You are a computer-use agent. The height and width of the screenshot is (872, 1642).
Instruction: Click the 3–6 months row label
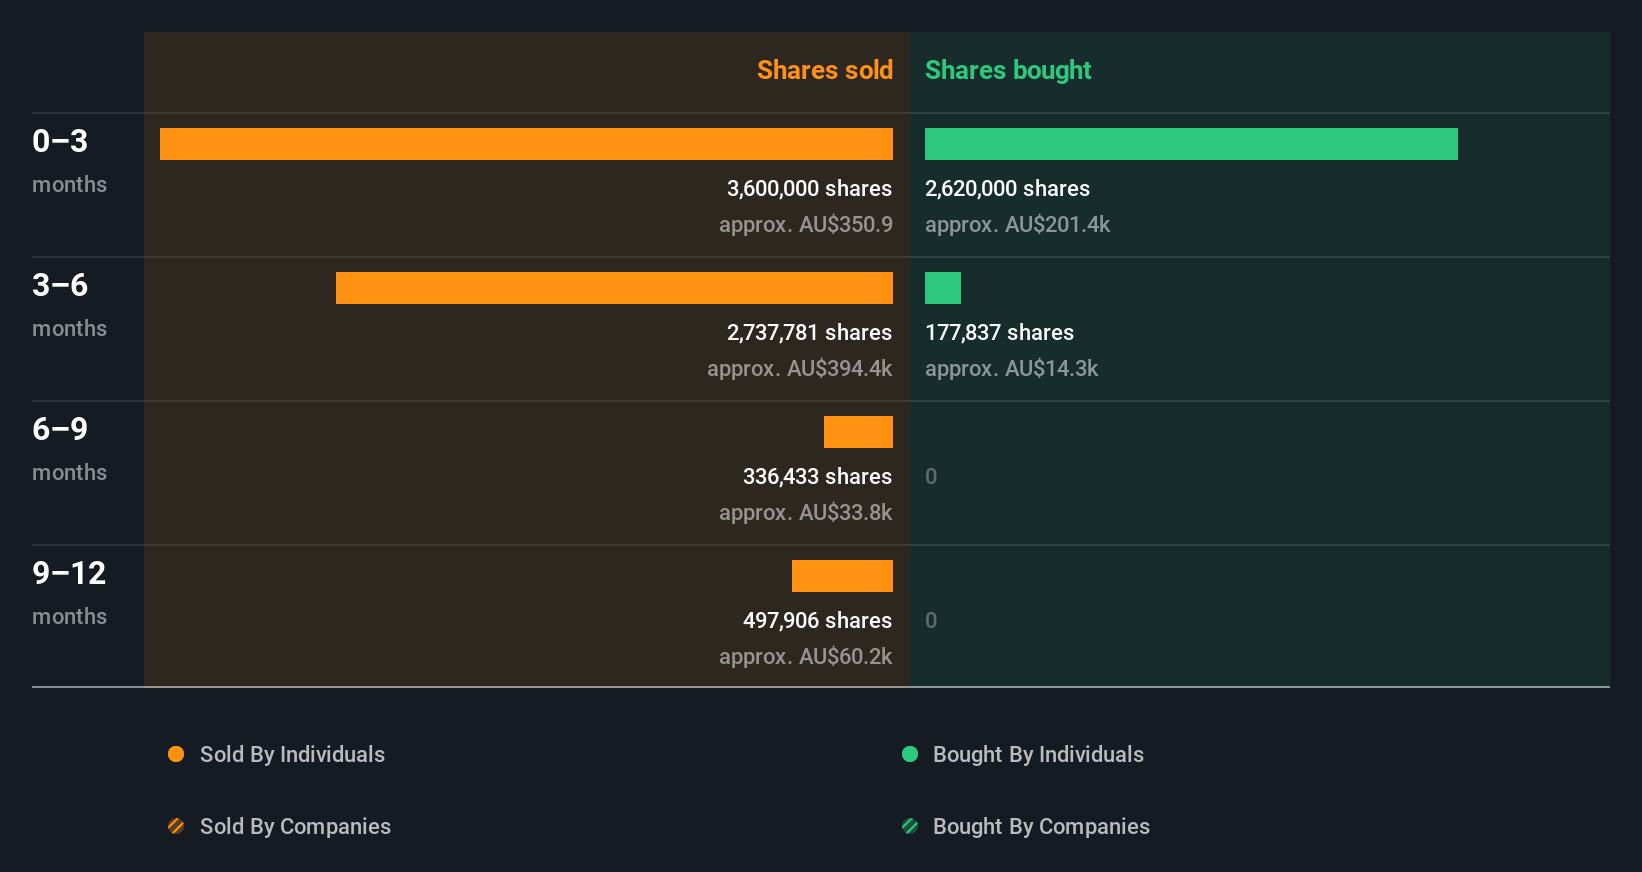coord(69,305)
